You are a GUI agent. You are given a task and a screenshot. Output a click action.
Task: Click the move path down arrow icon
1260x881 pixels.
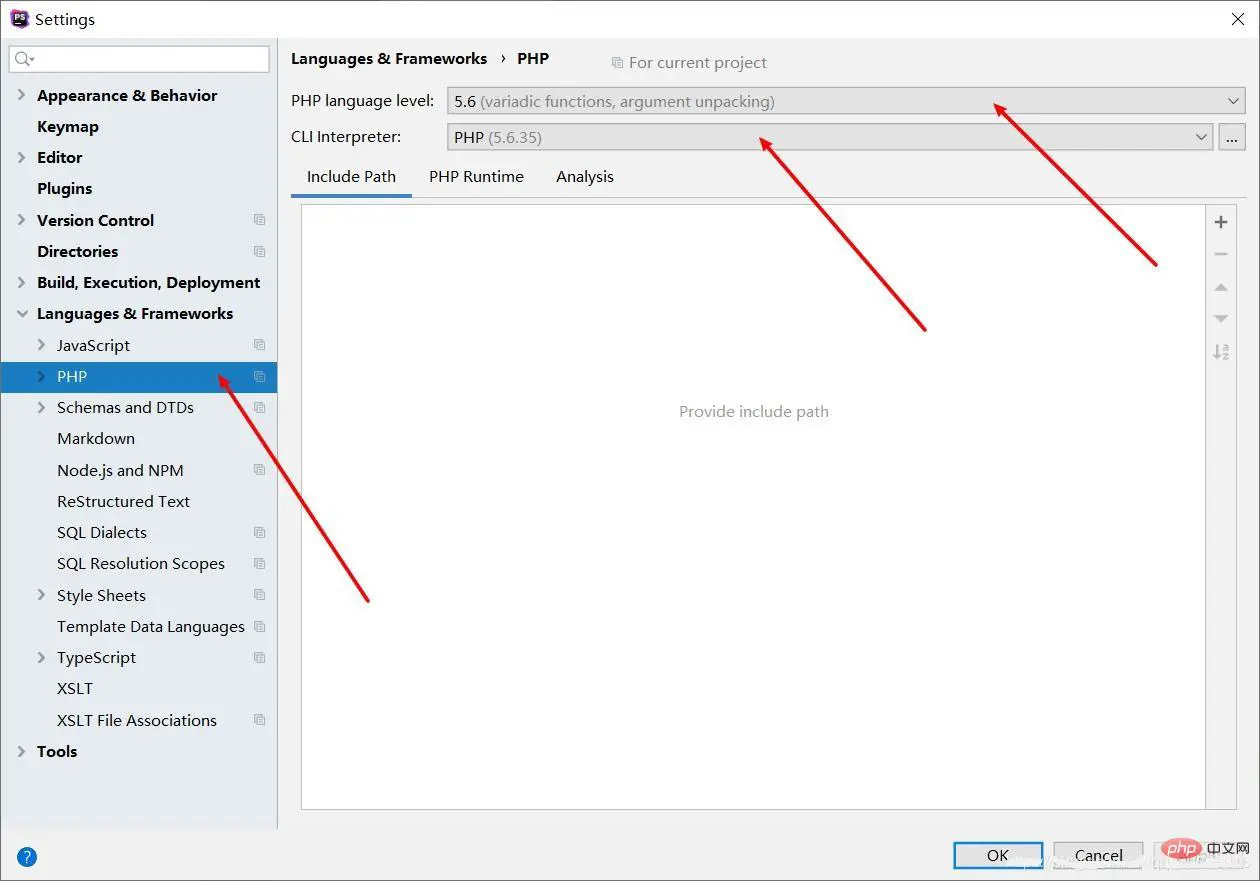point(1220,319)
